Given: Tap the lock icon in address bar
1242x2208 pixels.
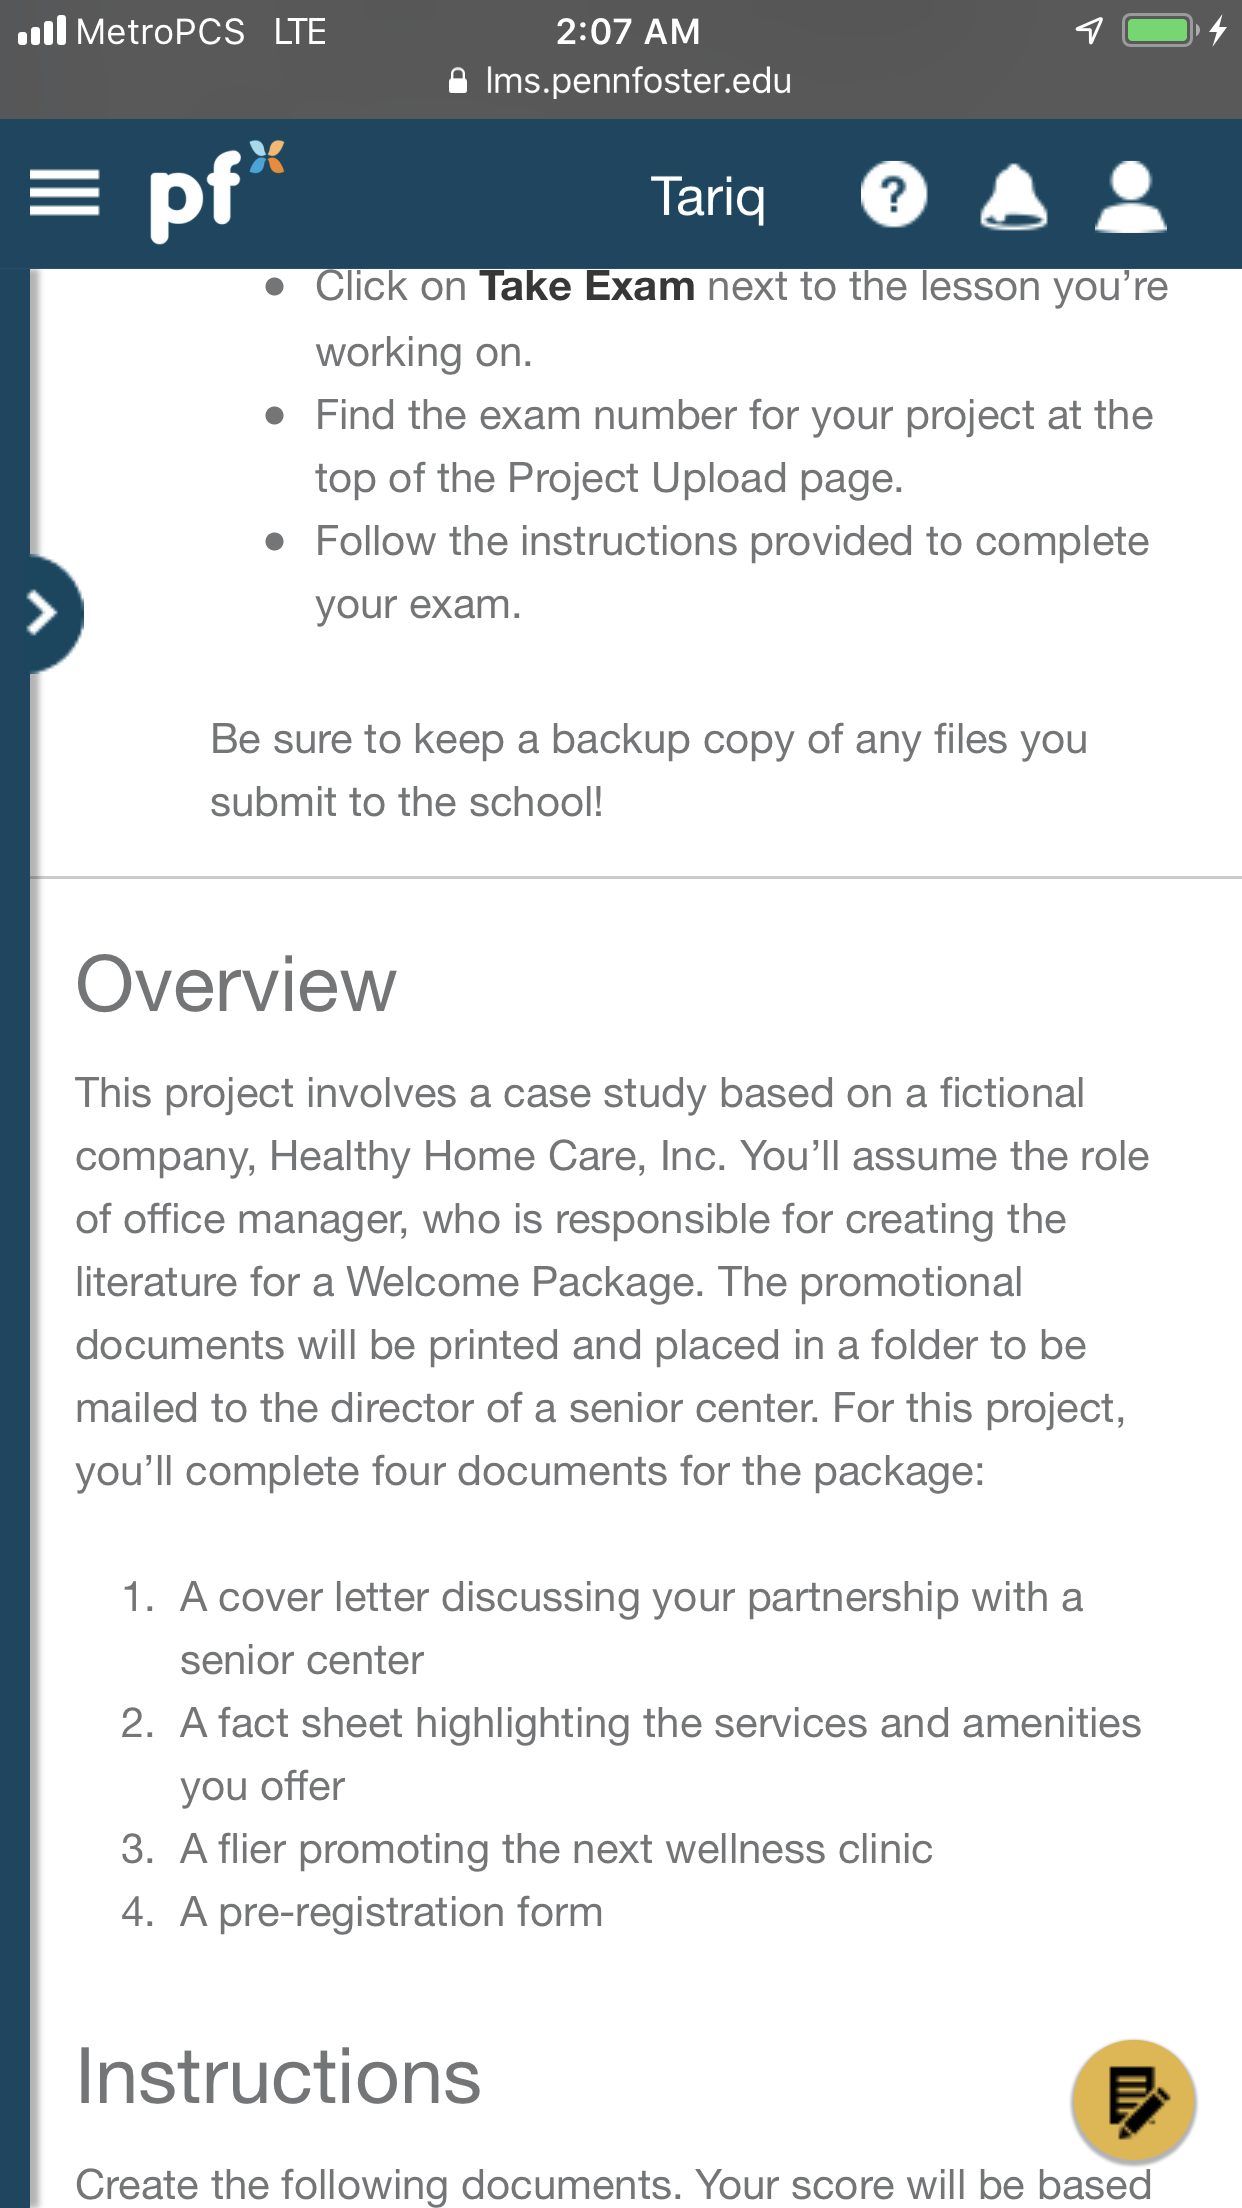Looking at the screenshot, I should [x=458, y=81].
